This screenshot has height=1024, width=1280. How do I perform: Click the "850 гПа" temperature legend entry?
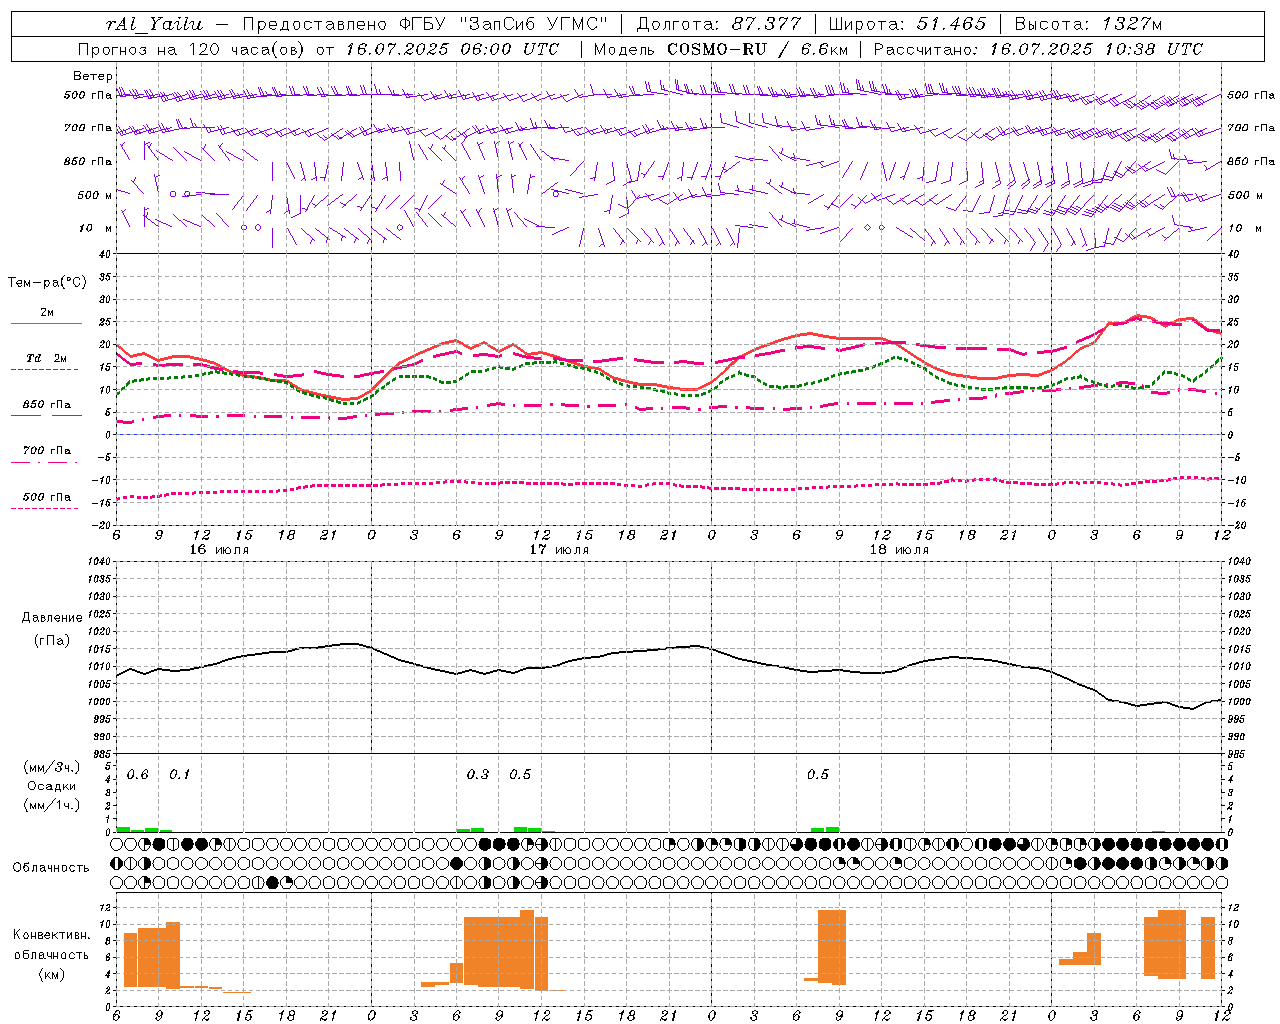46,405
